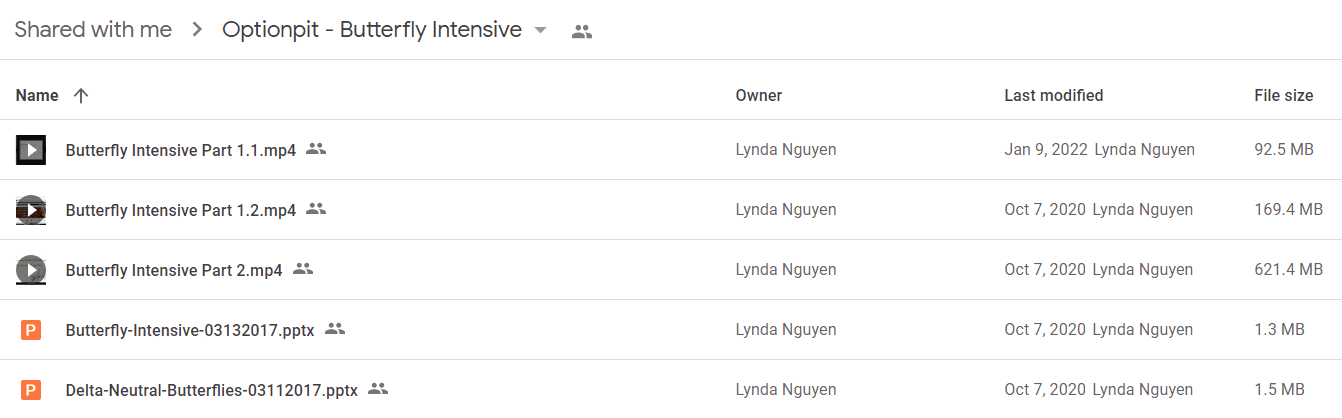Screen dimensions: 1342x418
Task: Click shared icon next to Butterfly-Intensive-03132017.pptx
Action: 335,328
